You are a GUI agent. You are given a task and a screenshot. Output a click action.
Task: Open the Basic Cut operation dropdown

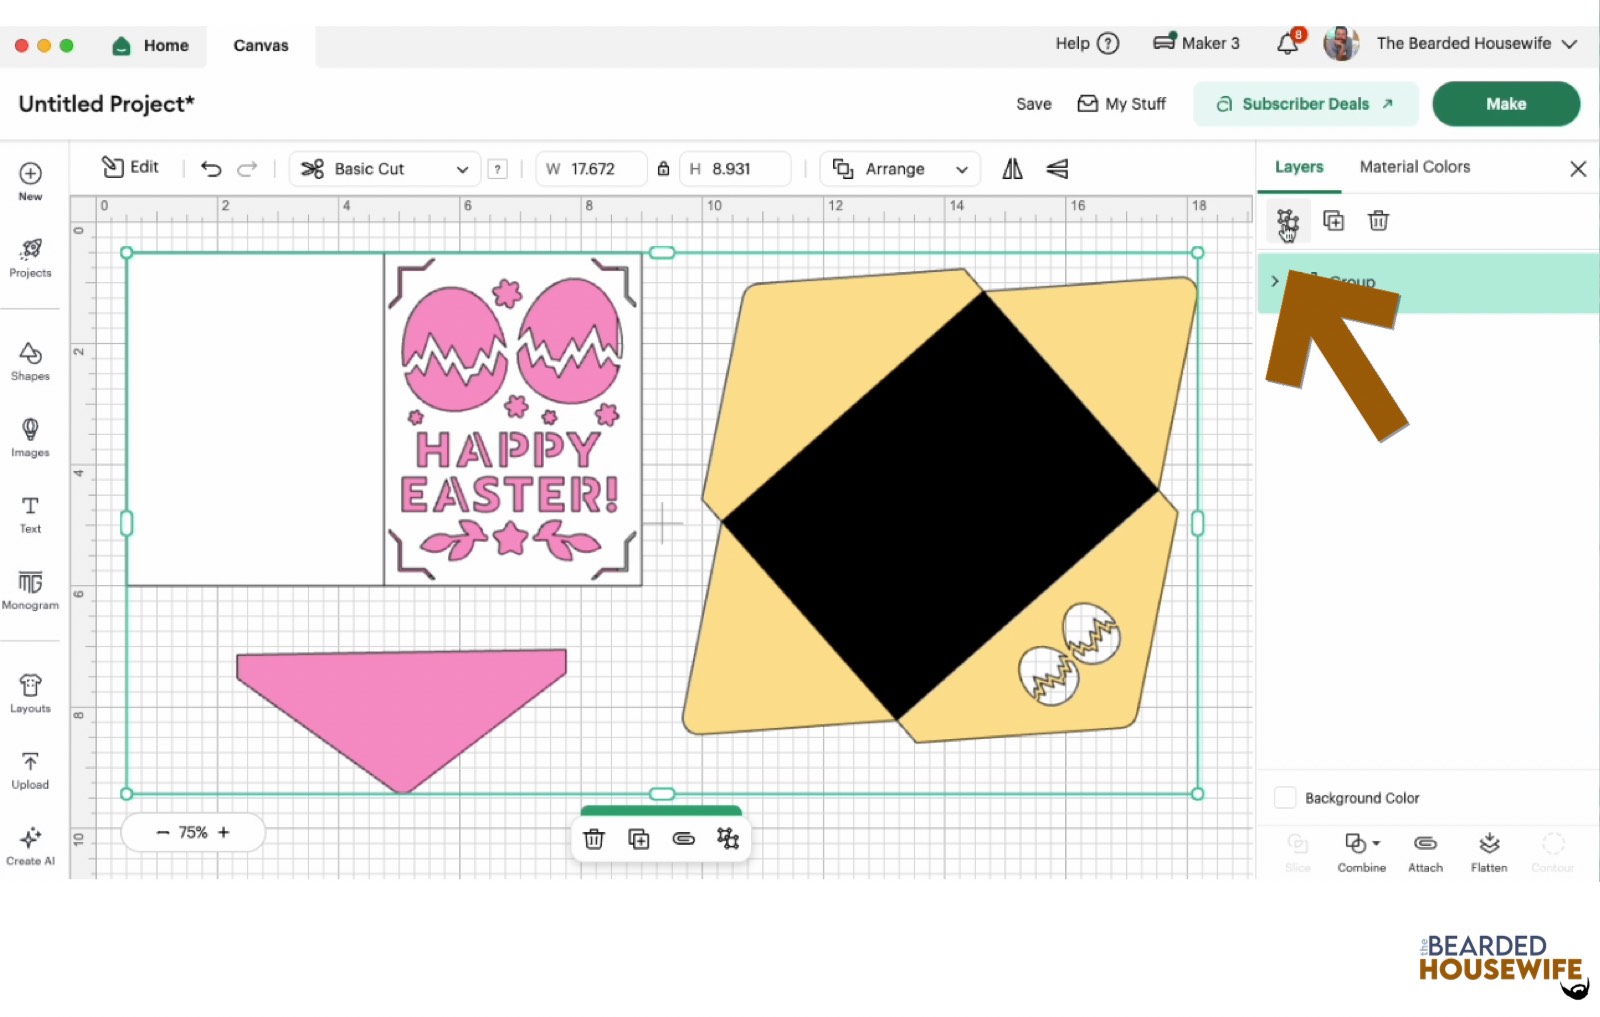tap(383, 169)
